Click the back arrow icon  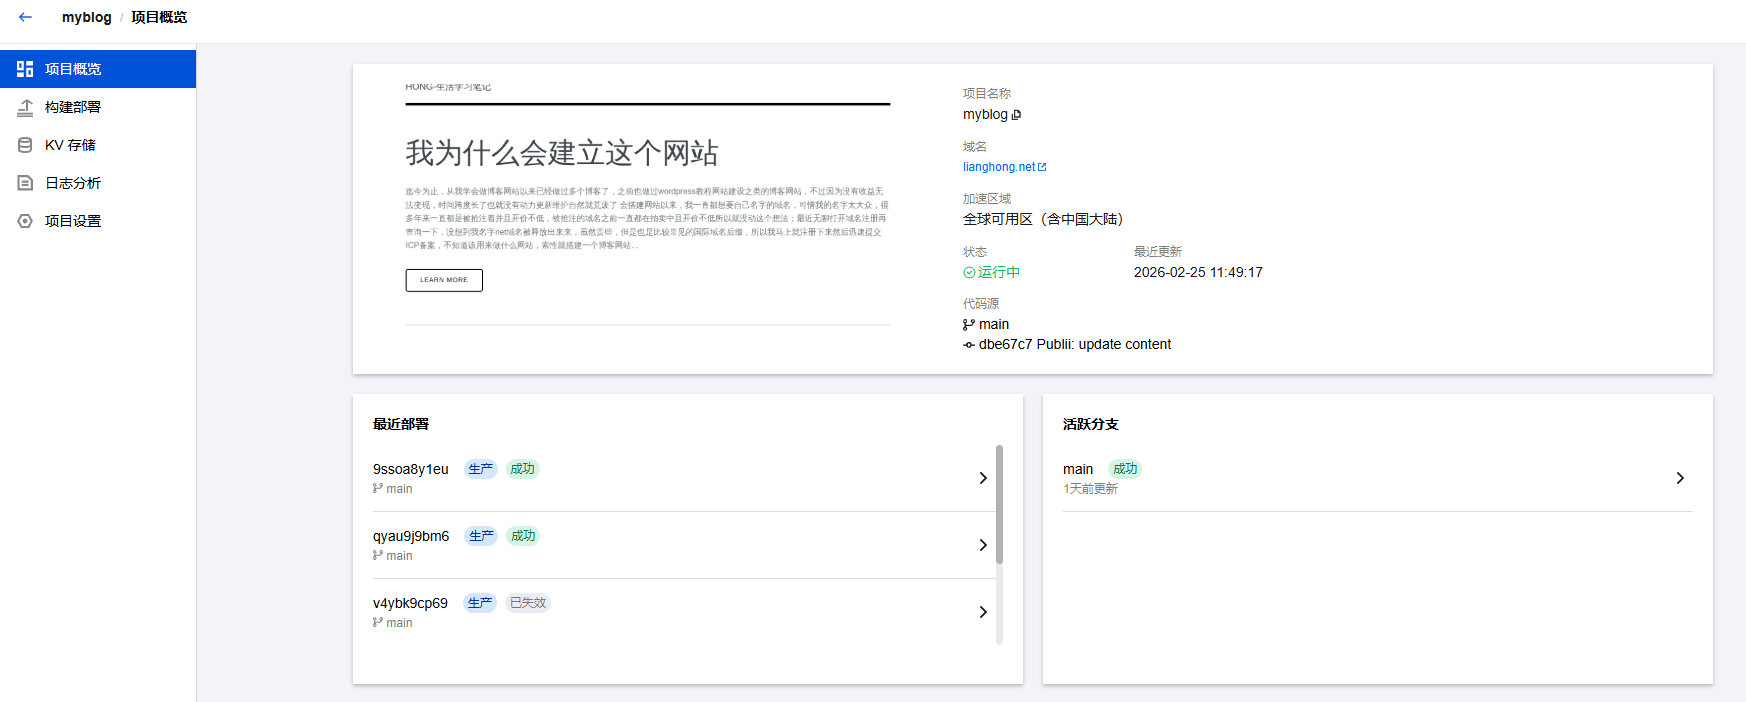[x=25, y=17]
